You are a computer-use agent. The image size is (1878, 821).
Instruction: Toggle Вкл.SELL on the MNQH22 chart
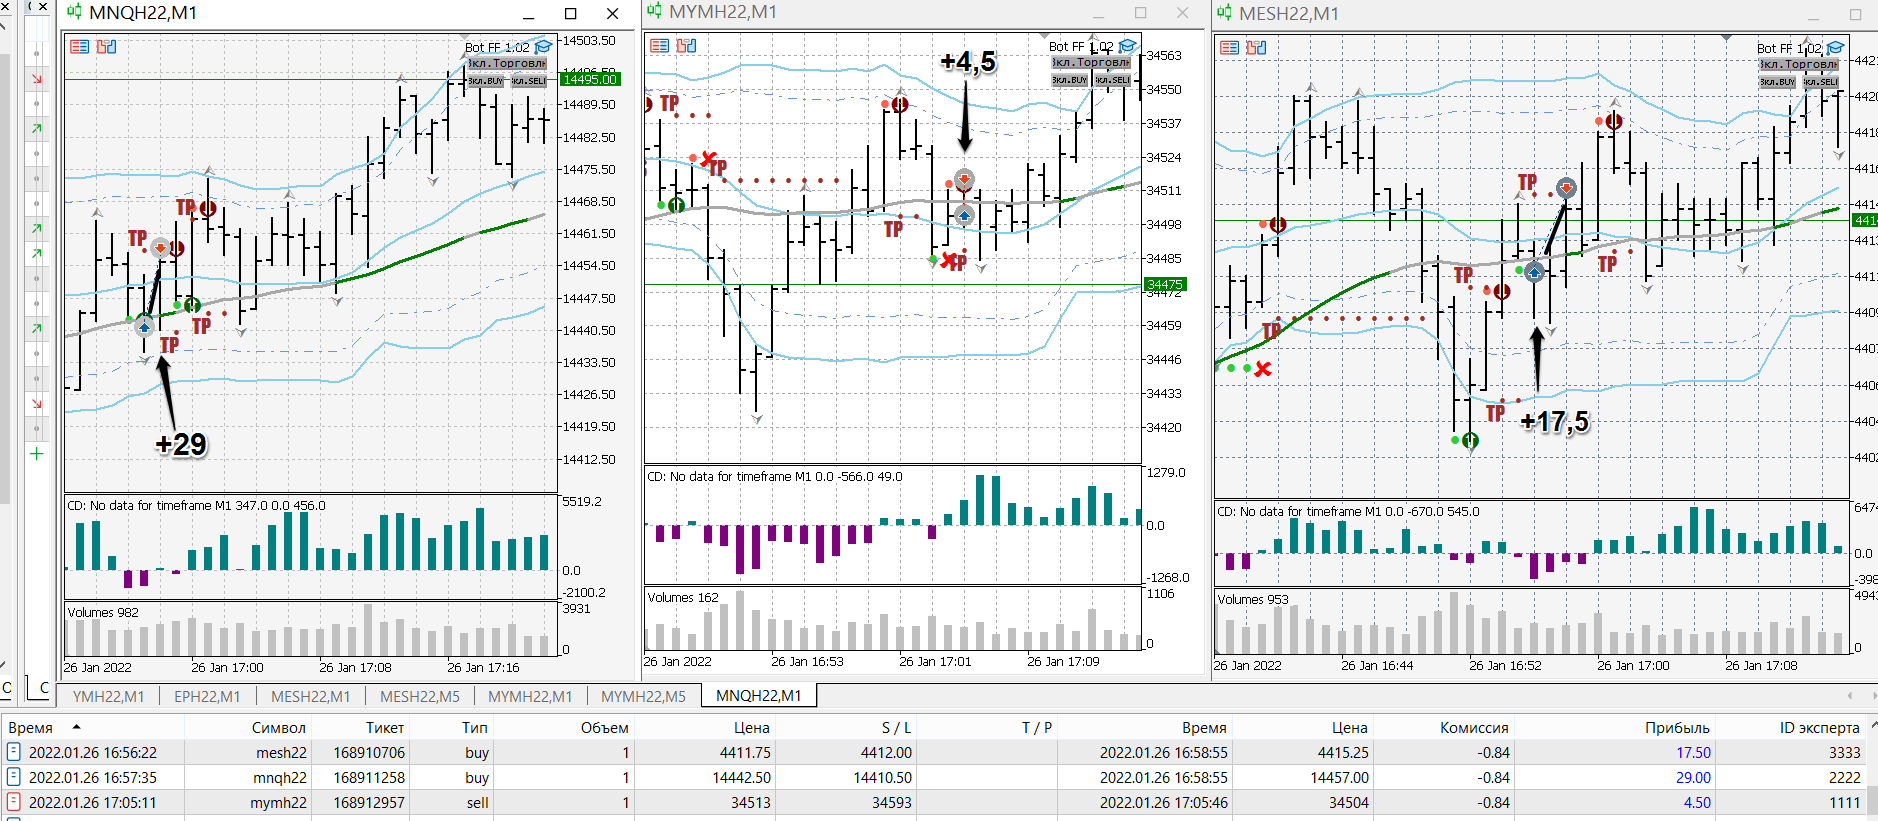tap(529, 80)
